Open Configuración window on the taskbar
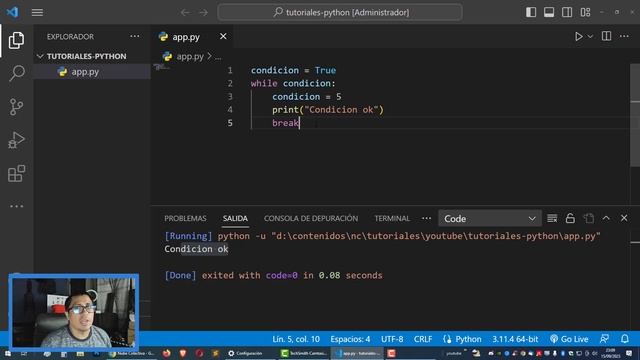This screenshot has width=640, height=360. point(246,353)
